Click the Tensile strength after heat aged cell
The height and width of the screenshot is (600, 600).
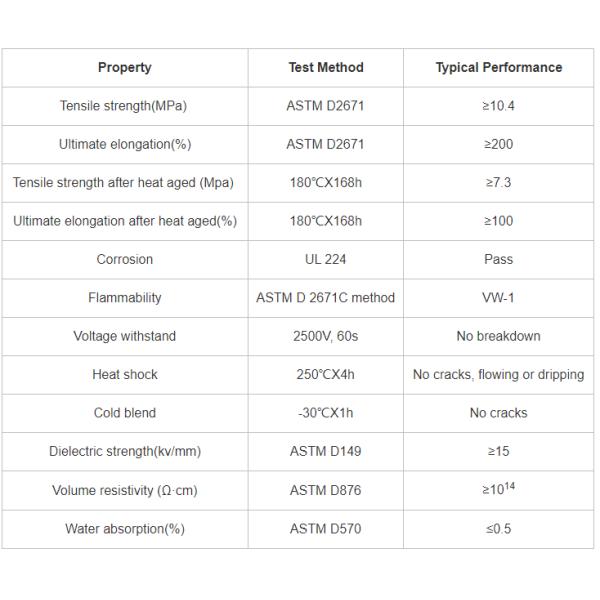pos(125,183)
